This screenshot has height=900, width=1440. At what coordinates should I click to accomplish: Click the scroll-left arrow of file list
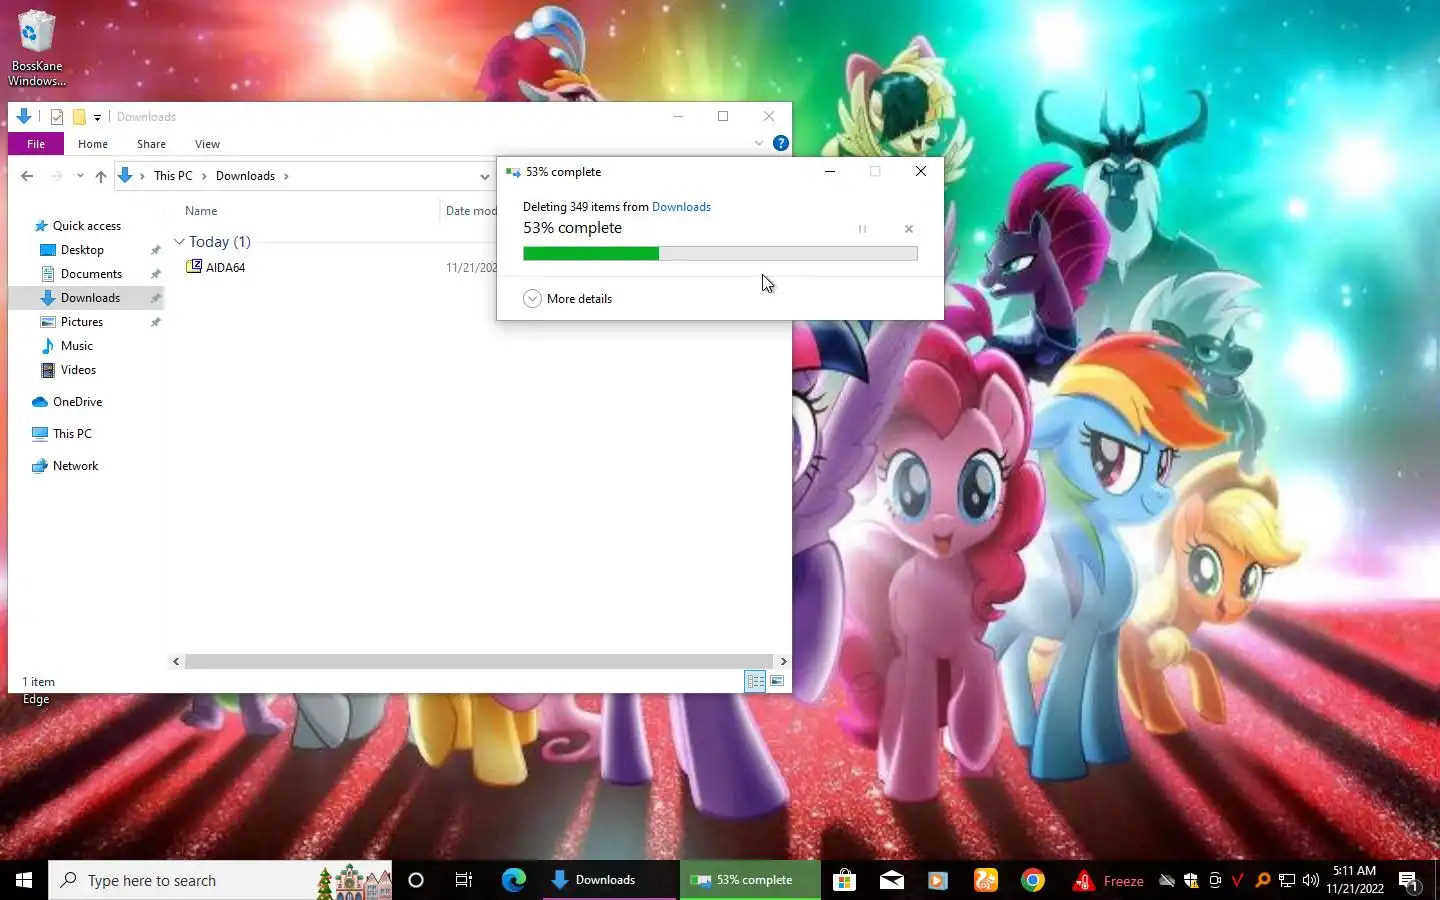click(176, 661)
